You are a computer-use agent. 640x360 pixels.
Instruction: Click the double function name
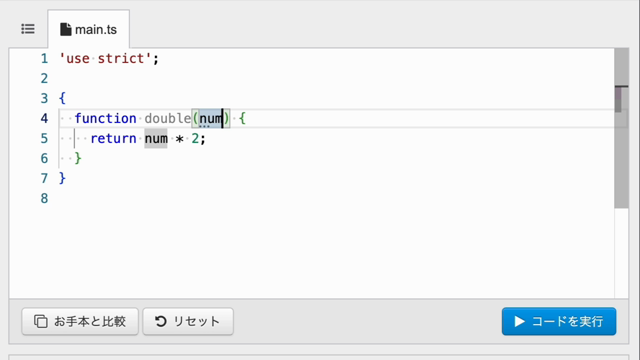click(x=167, y=118)
